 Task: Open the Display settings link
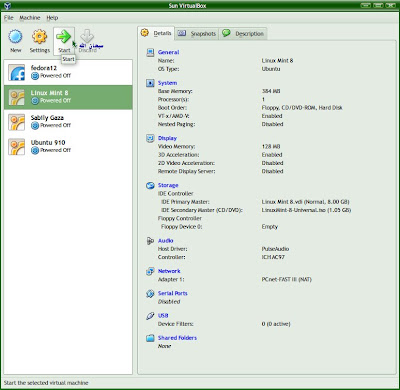point(167,138)
